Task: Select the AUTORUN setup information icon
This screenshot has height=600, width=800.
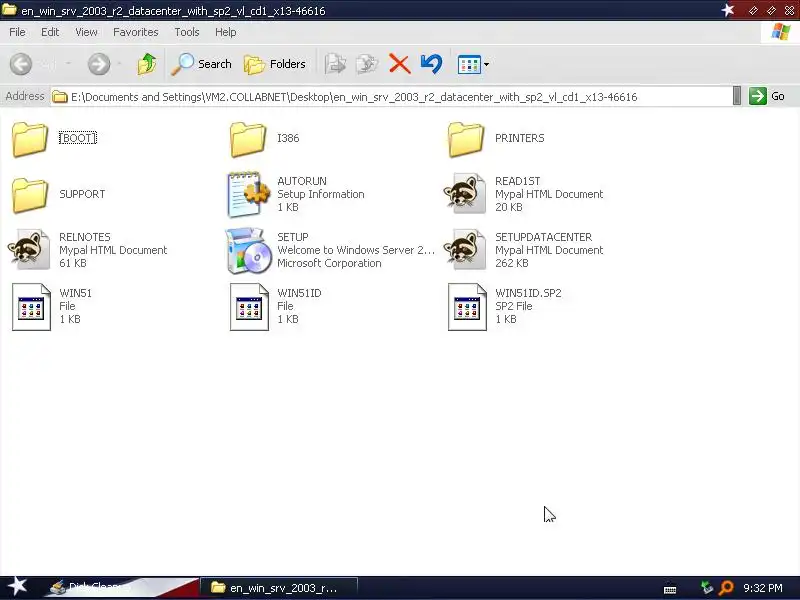Action: [248, 194]
